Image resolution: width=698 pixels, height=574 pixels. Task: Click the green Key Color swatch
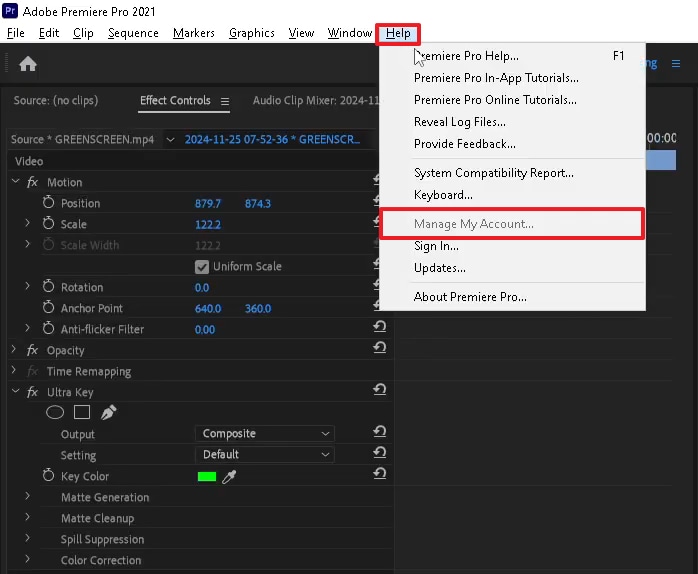[207, 477]
